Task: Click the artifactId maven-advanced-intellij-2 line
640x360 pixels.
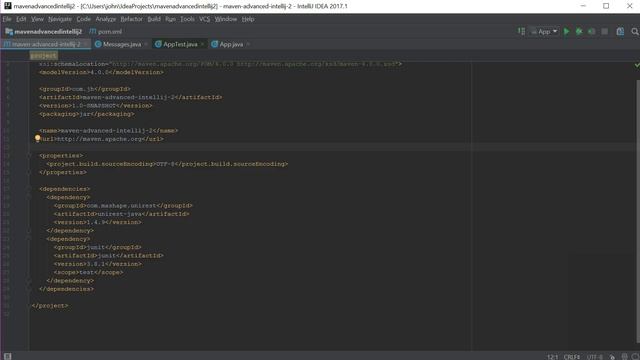Action: 131,97
